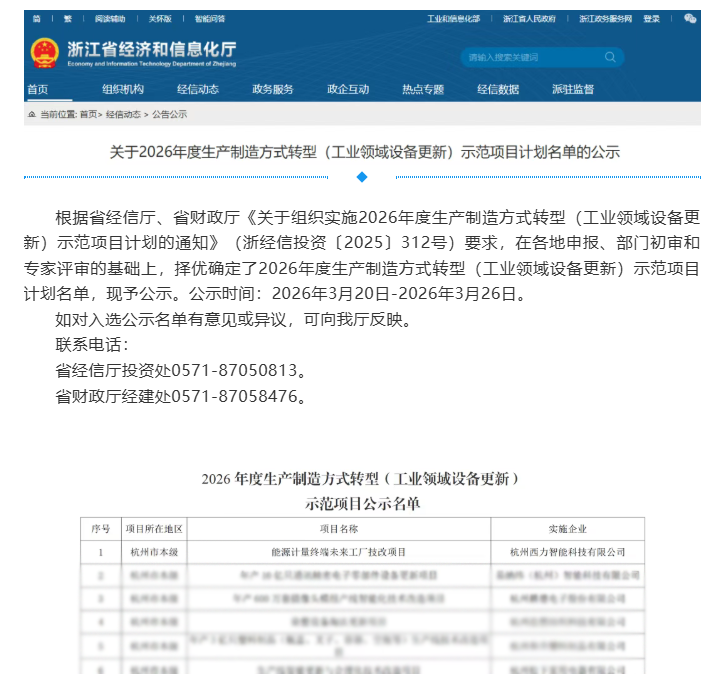Expand 政务服务 navigation menu

tap(273, 89)
